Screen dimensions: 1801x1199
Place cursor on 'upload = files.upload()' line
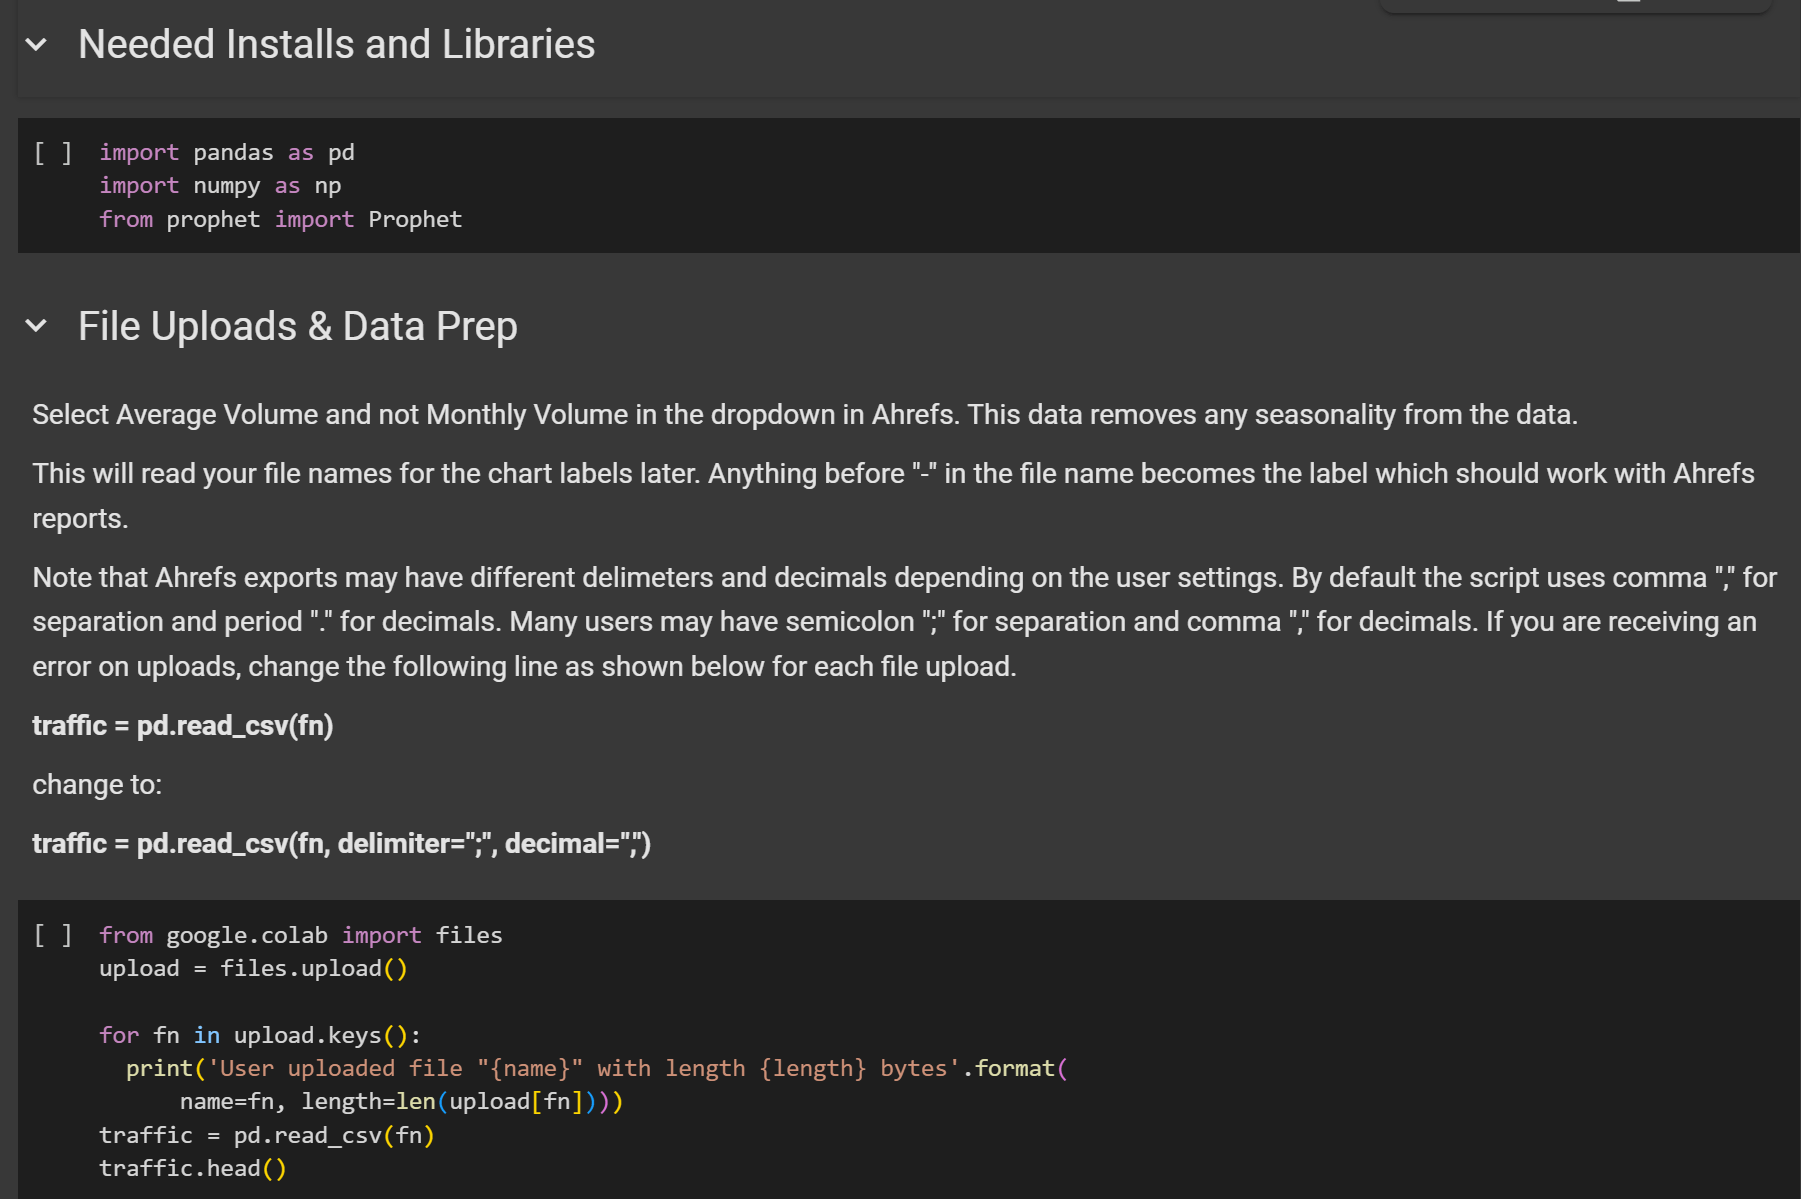253,969
